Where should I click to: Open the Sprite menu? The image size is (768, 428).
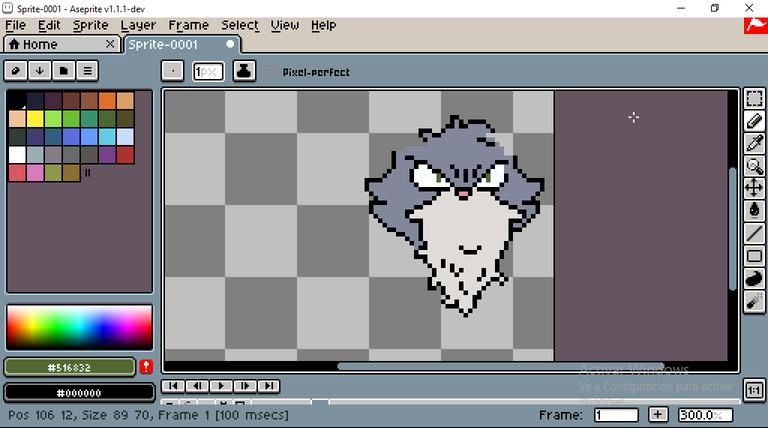pos(91,25)
